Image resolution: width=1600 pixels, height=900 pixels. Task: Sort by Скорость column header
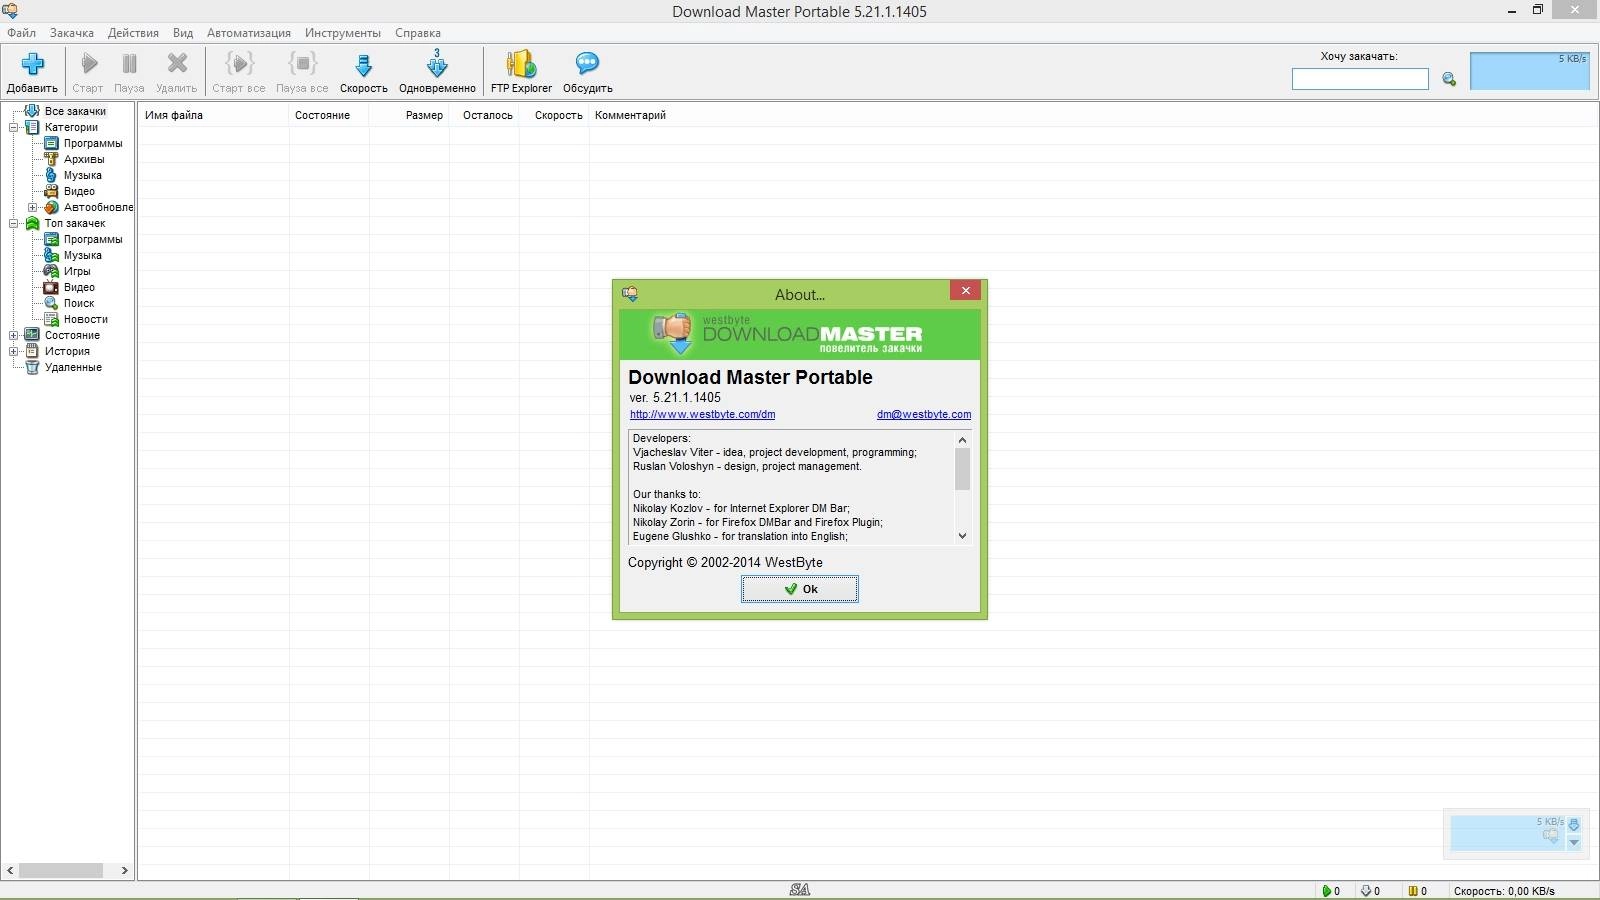(x=554, y=115)
